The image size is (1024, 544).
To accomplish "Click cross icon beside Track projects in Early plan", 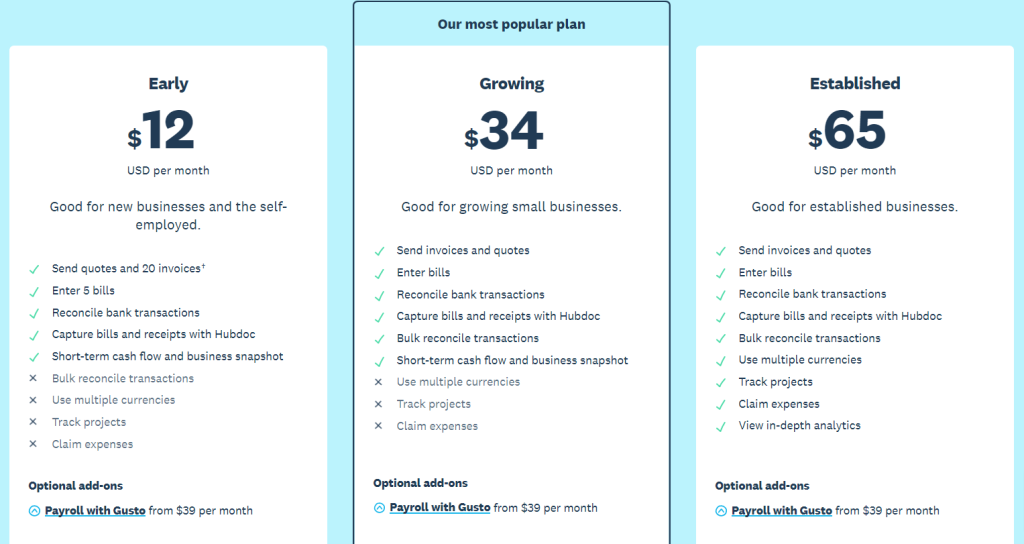I will pos(33,422).
